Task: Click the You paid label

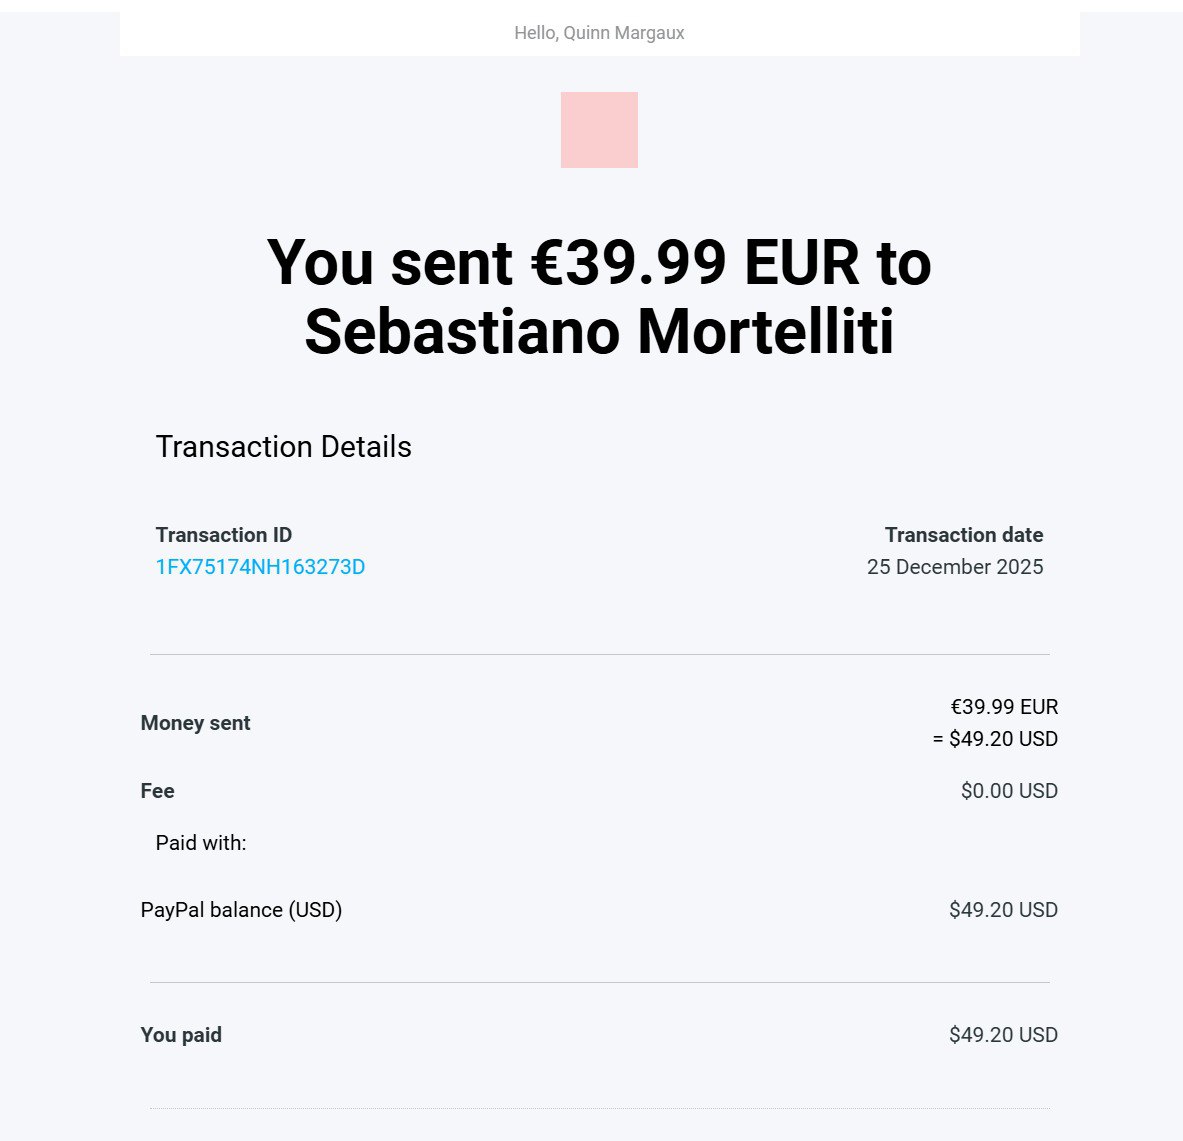Action: pyautogui.click(x=181, y=1035)
